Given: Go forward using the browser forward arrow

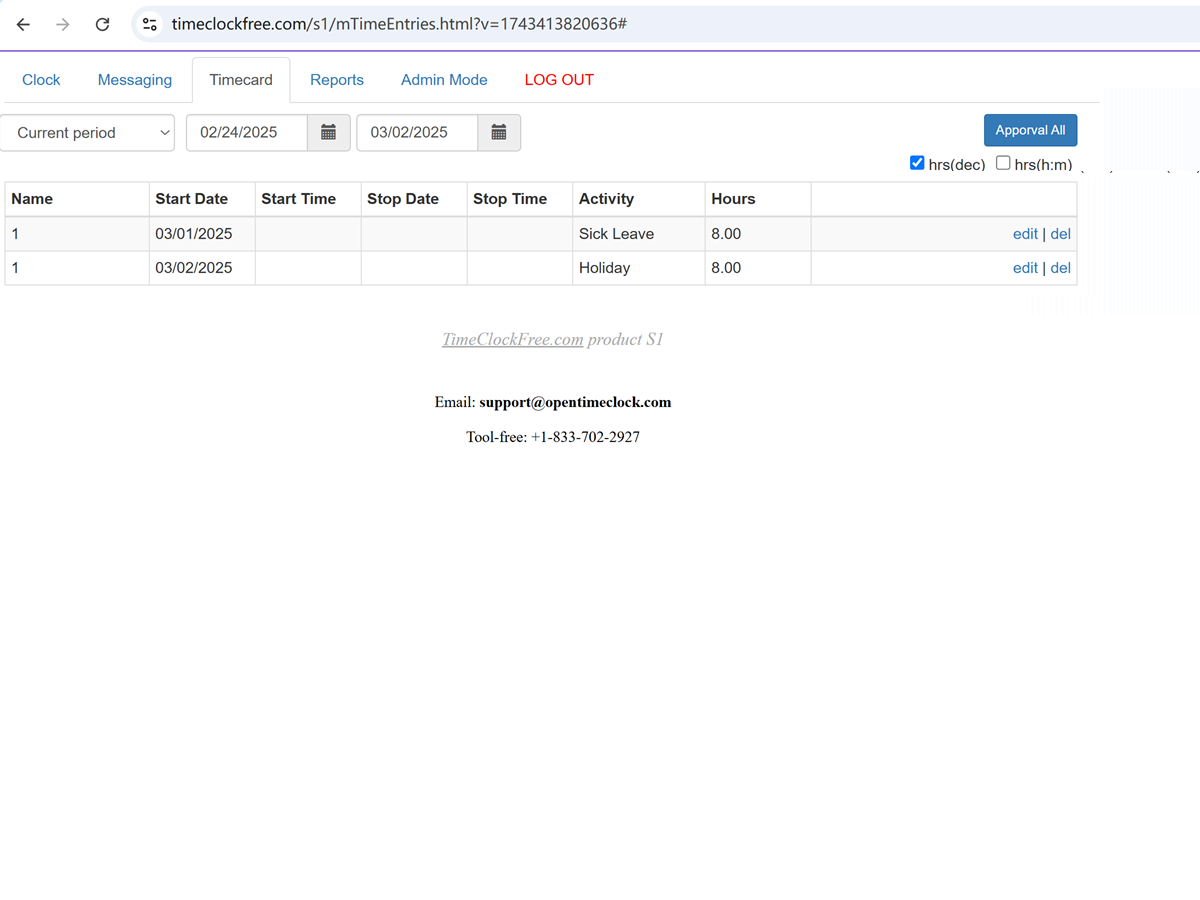Looking at the screenshot, I should (x=63, y=24).
